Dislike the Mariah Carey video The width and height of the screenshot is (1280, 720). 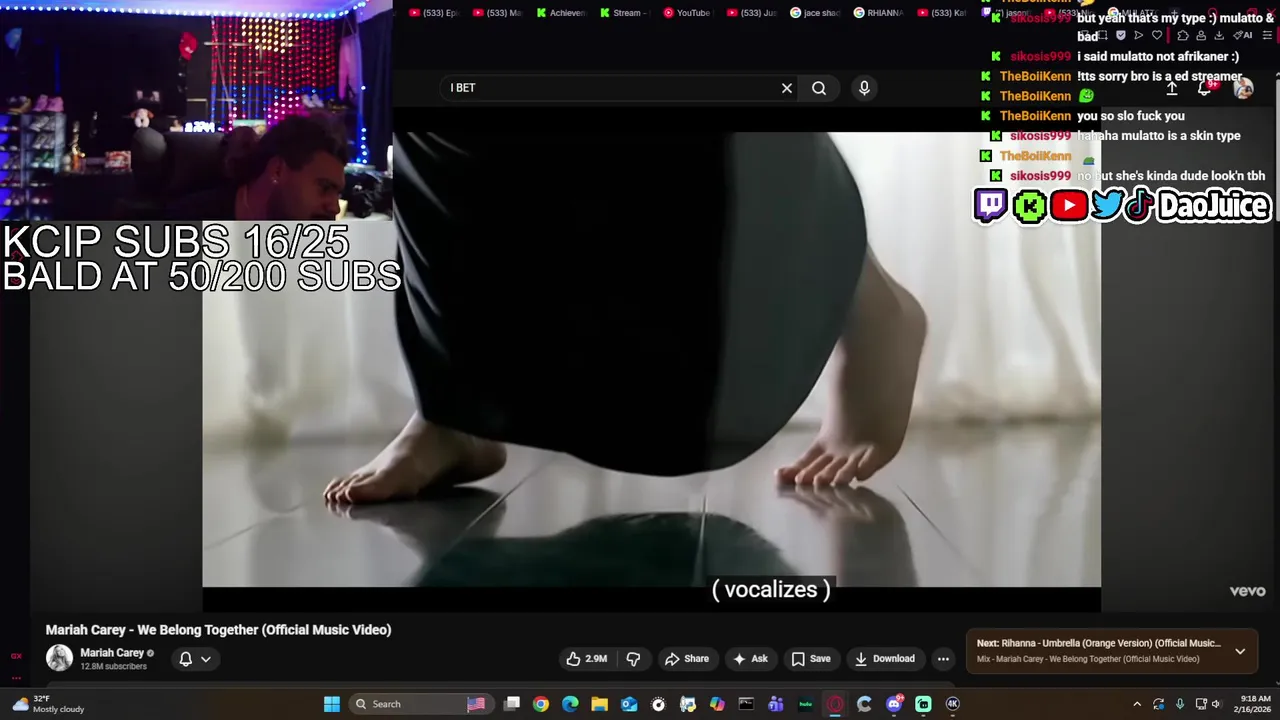click(633, 659)
